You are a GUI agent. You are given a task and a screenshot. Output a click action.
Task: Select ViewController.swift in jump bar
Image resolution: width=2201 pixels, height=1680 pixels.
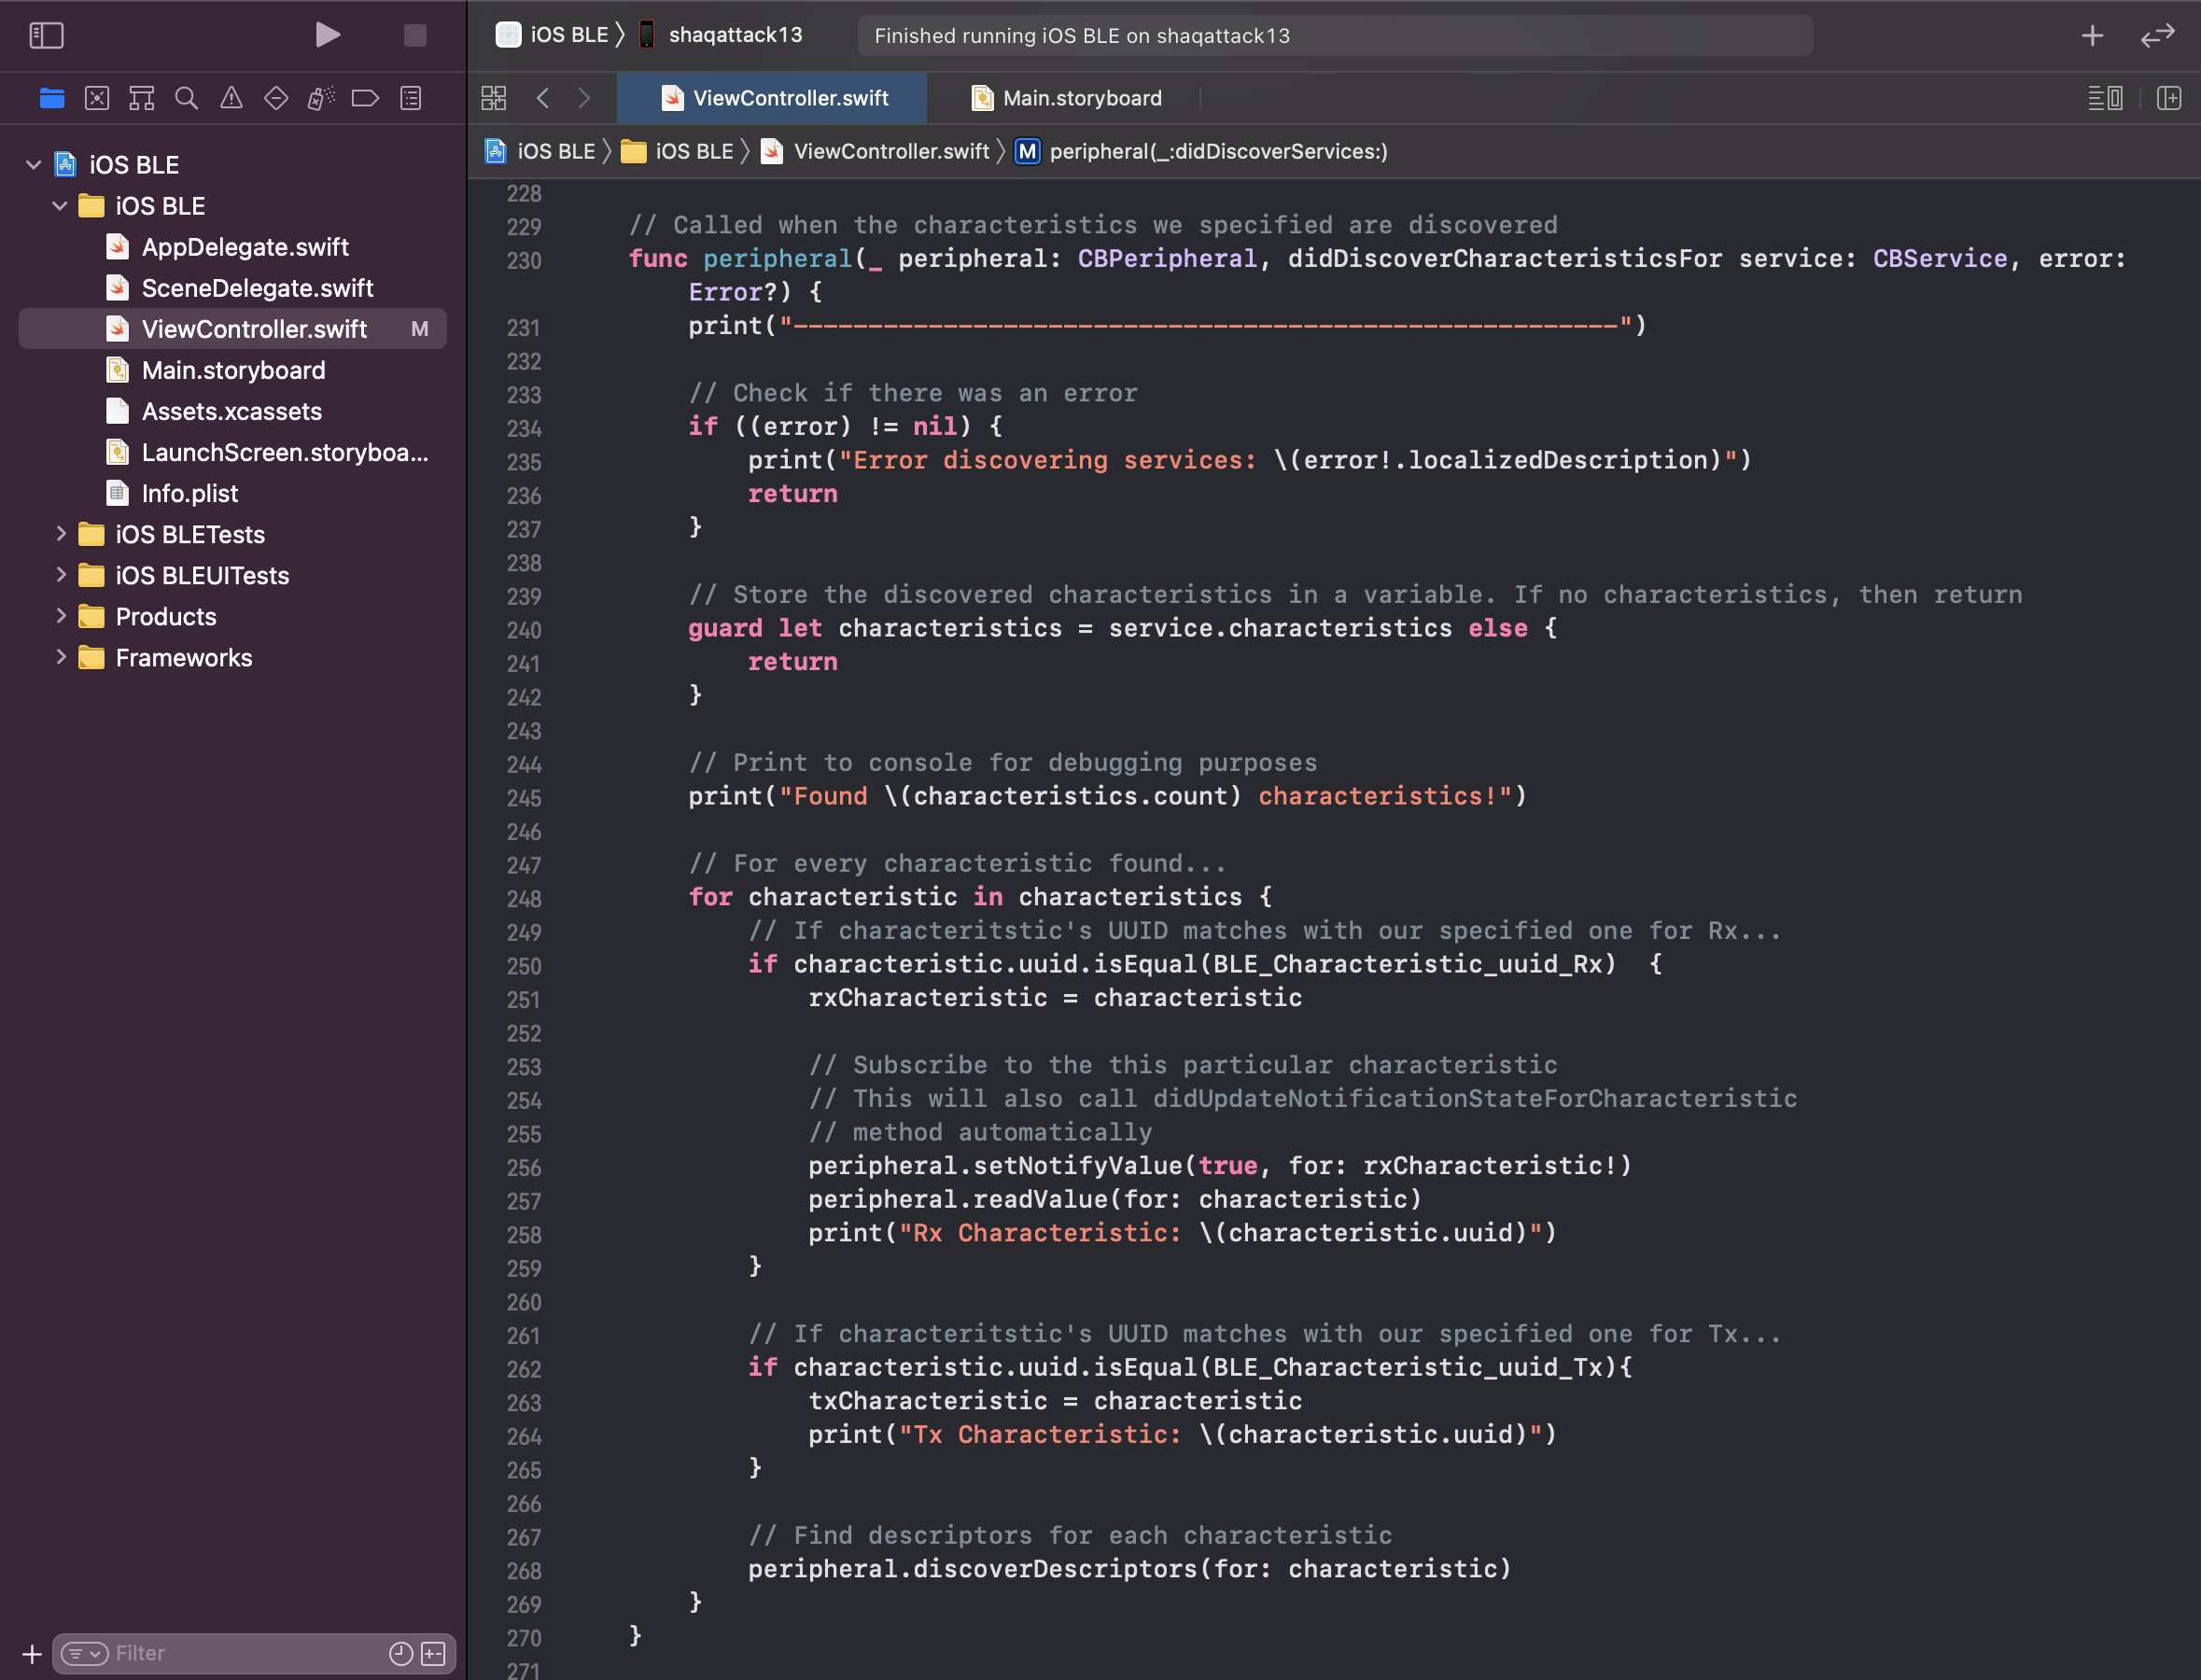tap(875, 151)
